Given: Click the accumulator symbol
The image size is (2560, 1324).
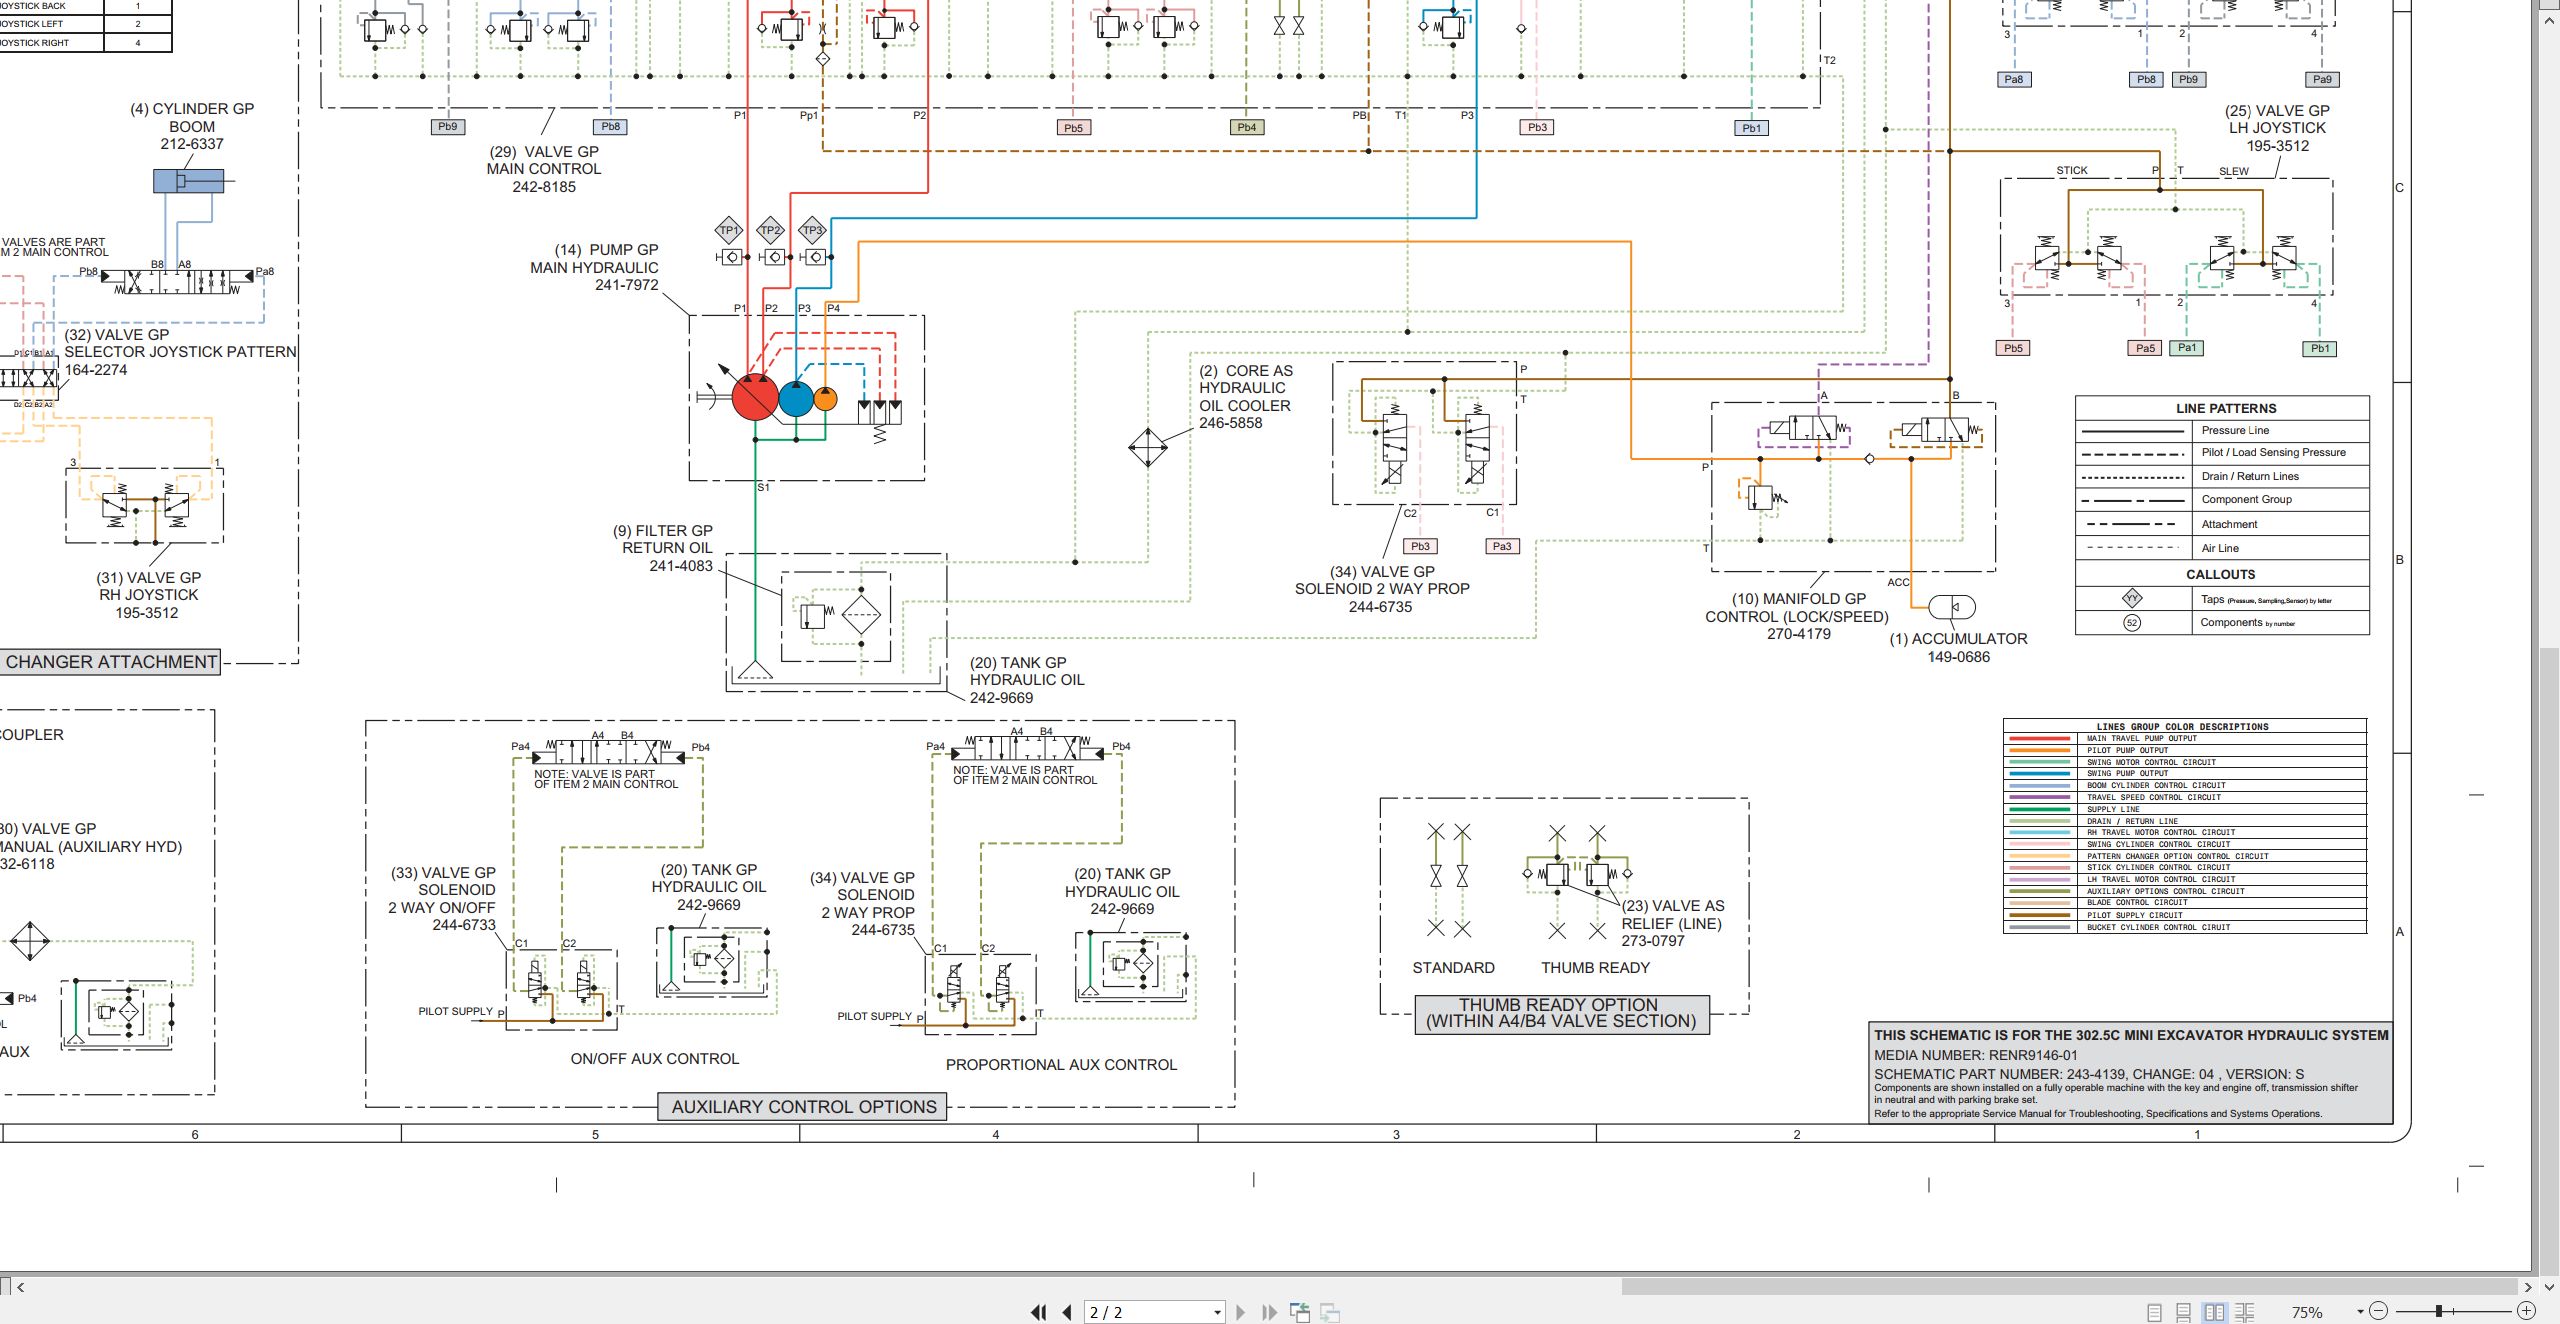Looking at the screenshot, I should point(1951,607).
